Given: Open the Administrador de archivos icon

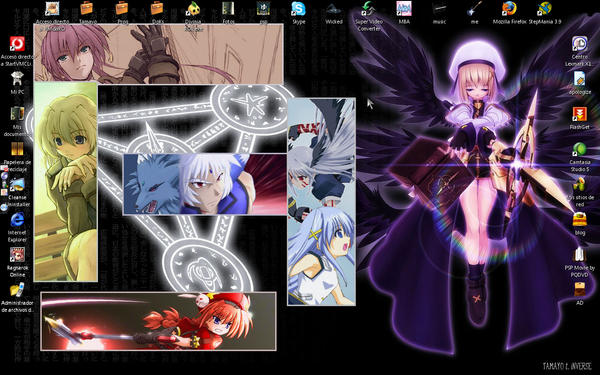Looking at the screenshot, I should click(17, 290).
